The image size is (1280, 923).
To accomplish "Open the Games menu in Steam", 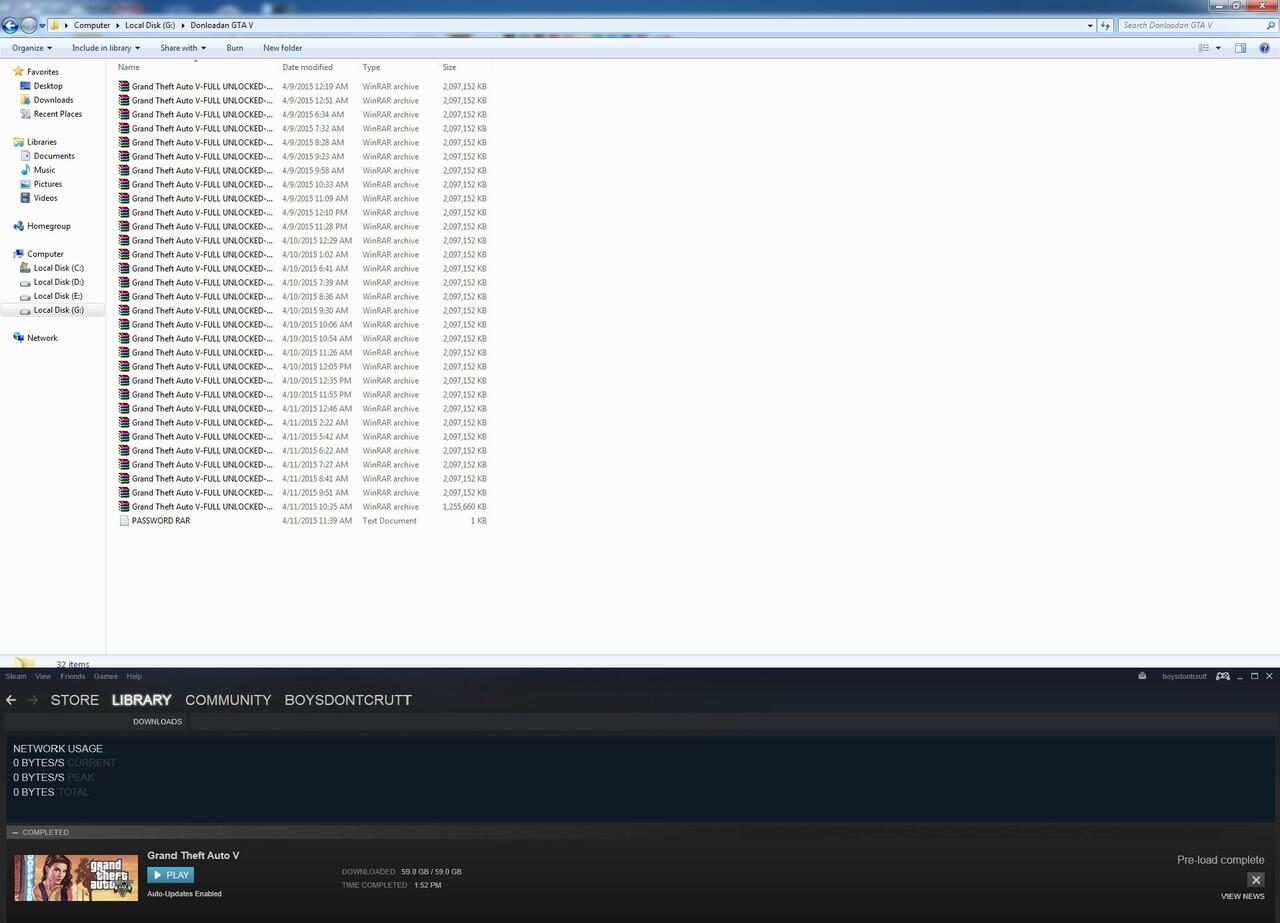I will tap(105, 676).
